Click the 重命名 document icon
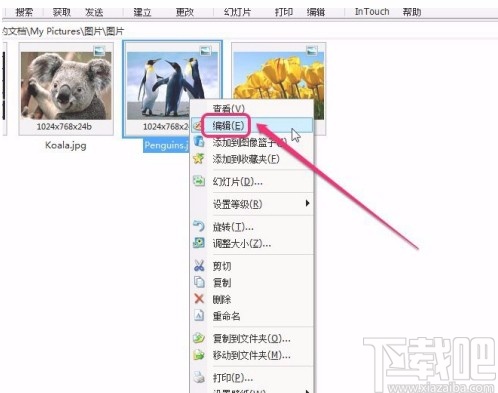 [x=199, y=315]
